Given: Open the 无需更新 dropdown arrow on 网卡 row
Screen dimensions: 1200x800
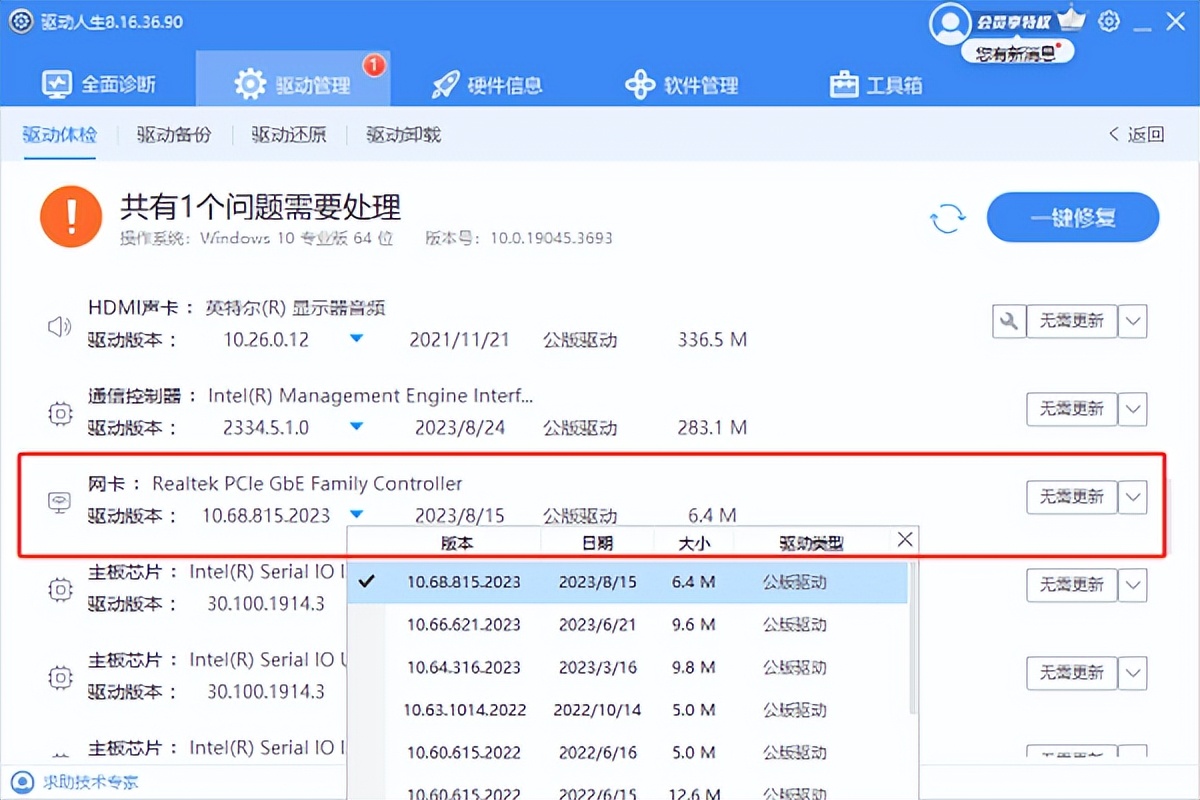Looking at the screenshot, I should point(1133,497).
